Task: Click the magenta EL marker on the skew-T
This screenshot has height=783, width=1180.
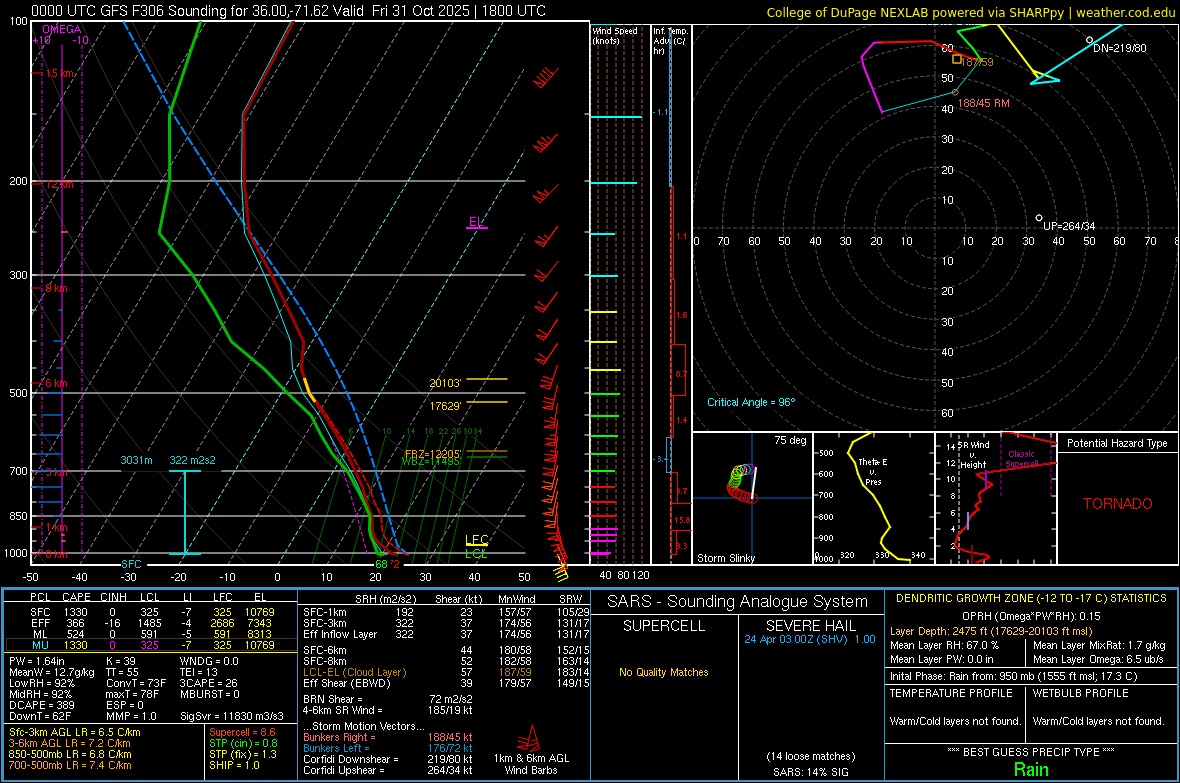Action: click(476, 222)
